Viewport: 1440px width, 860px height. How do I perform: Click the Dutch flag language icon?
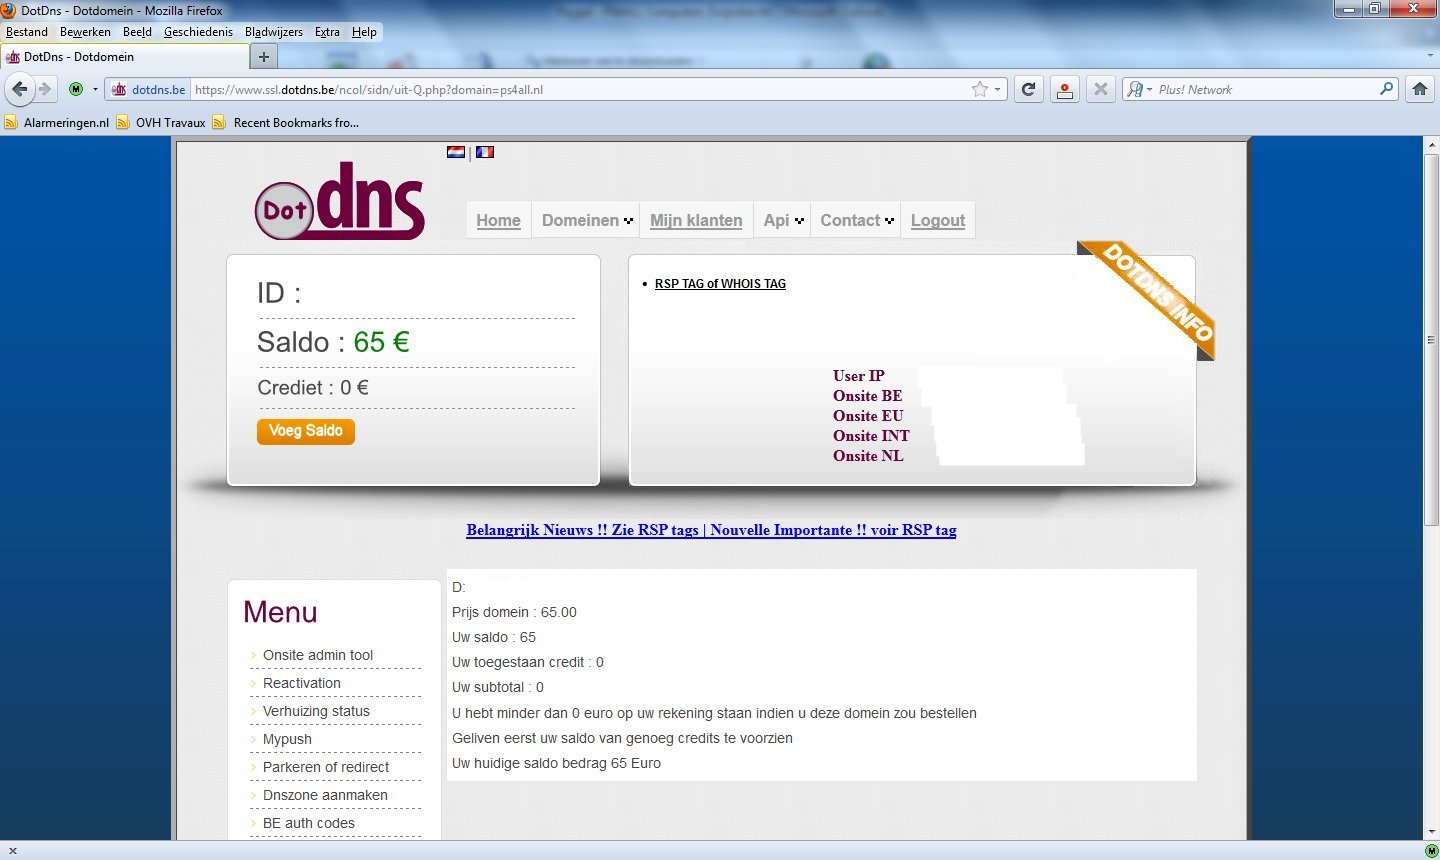coord(456,152)
